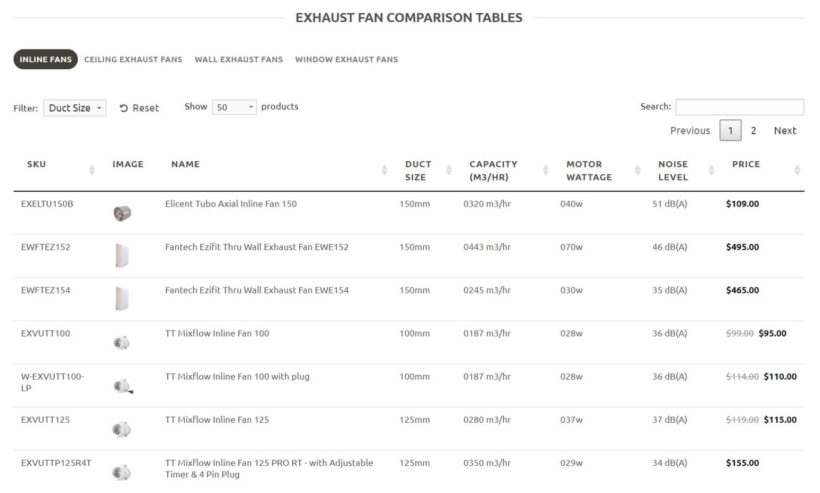
Task: Open Elicent Tubo Axial Inline Fan 150
Action: [230, 204]
